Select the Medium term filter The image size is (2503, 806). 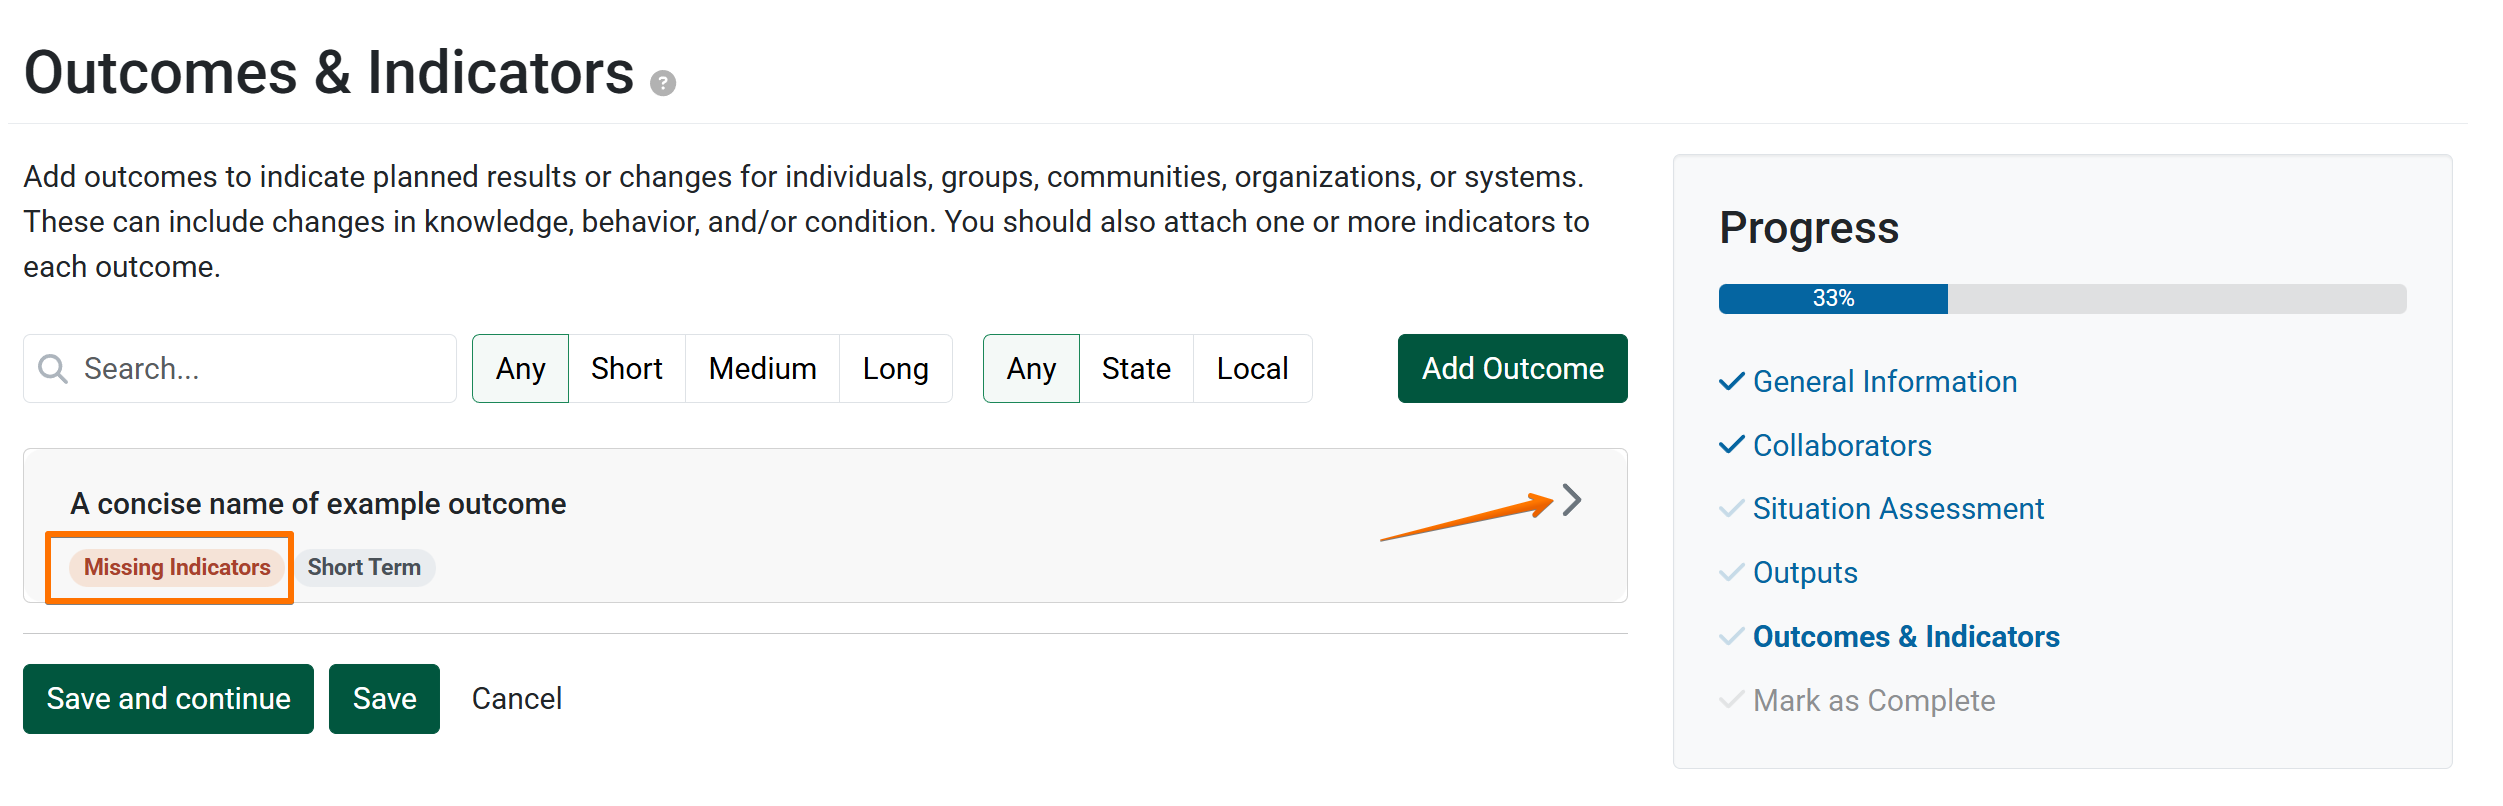pos(762,369)
